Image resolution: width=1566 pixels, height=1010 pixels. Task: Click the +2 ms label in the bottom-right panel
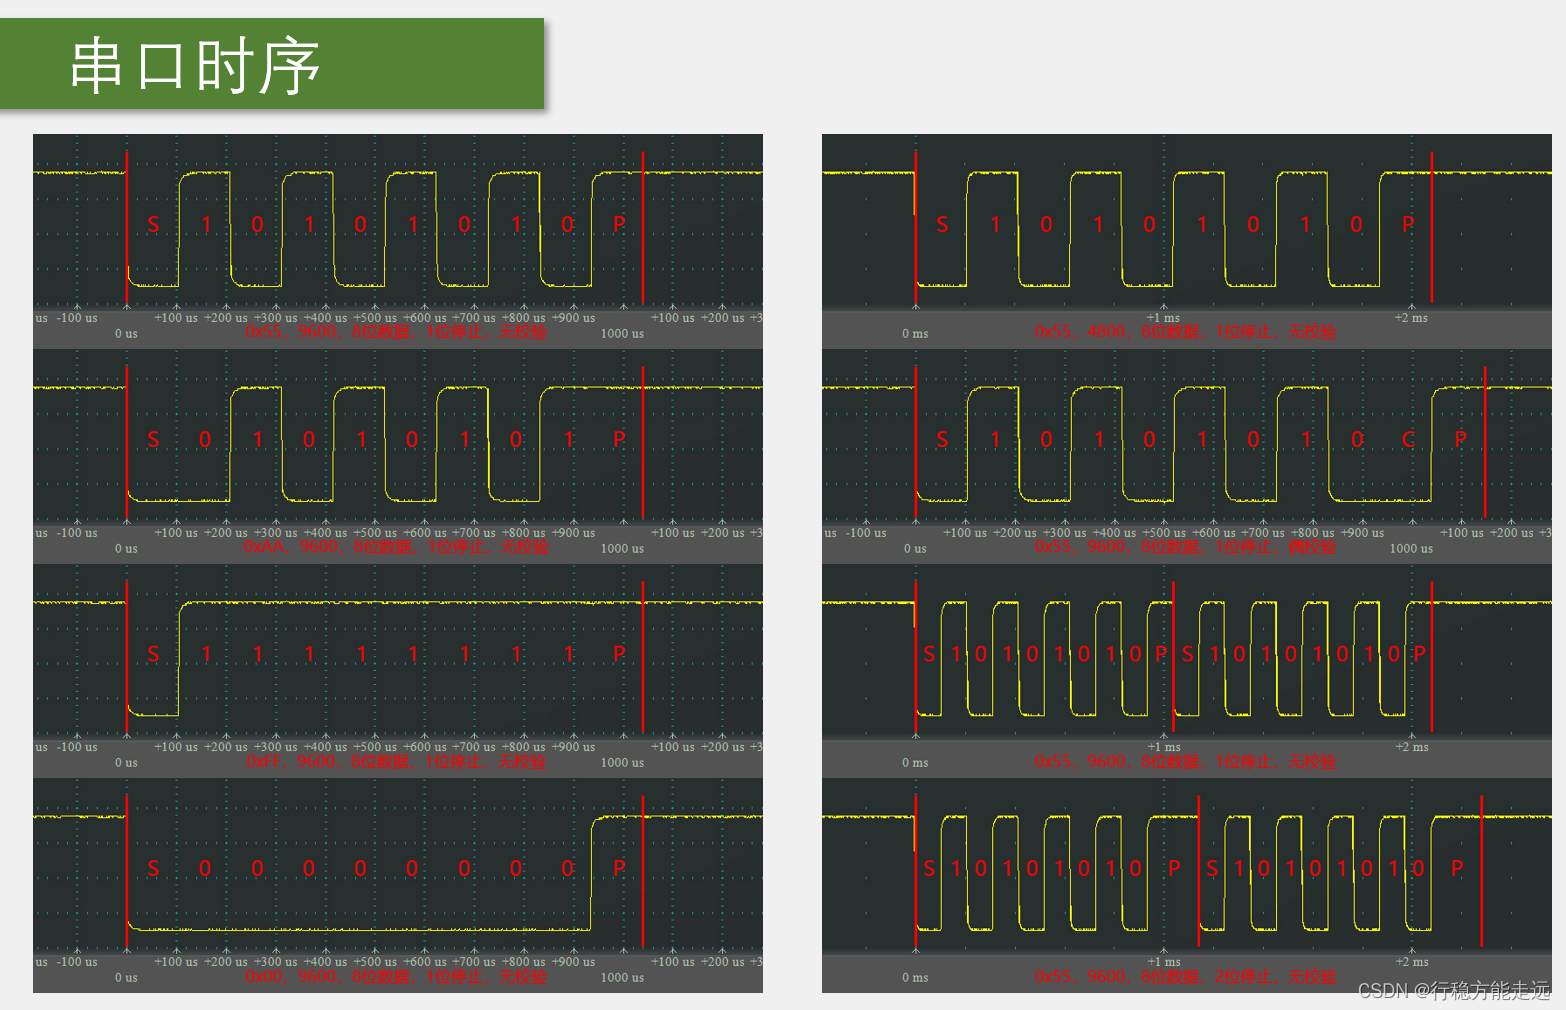click(1411, 962)
